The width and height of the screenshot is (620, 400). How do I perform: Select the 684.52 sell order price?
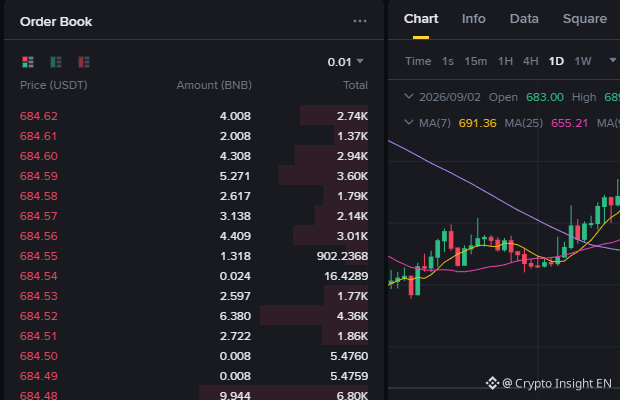(39, 316)
